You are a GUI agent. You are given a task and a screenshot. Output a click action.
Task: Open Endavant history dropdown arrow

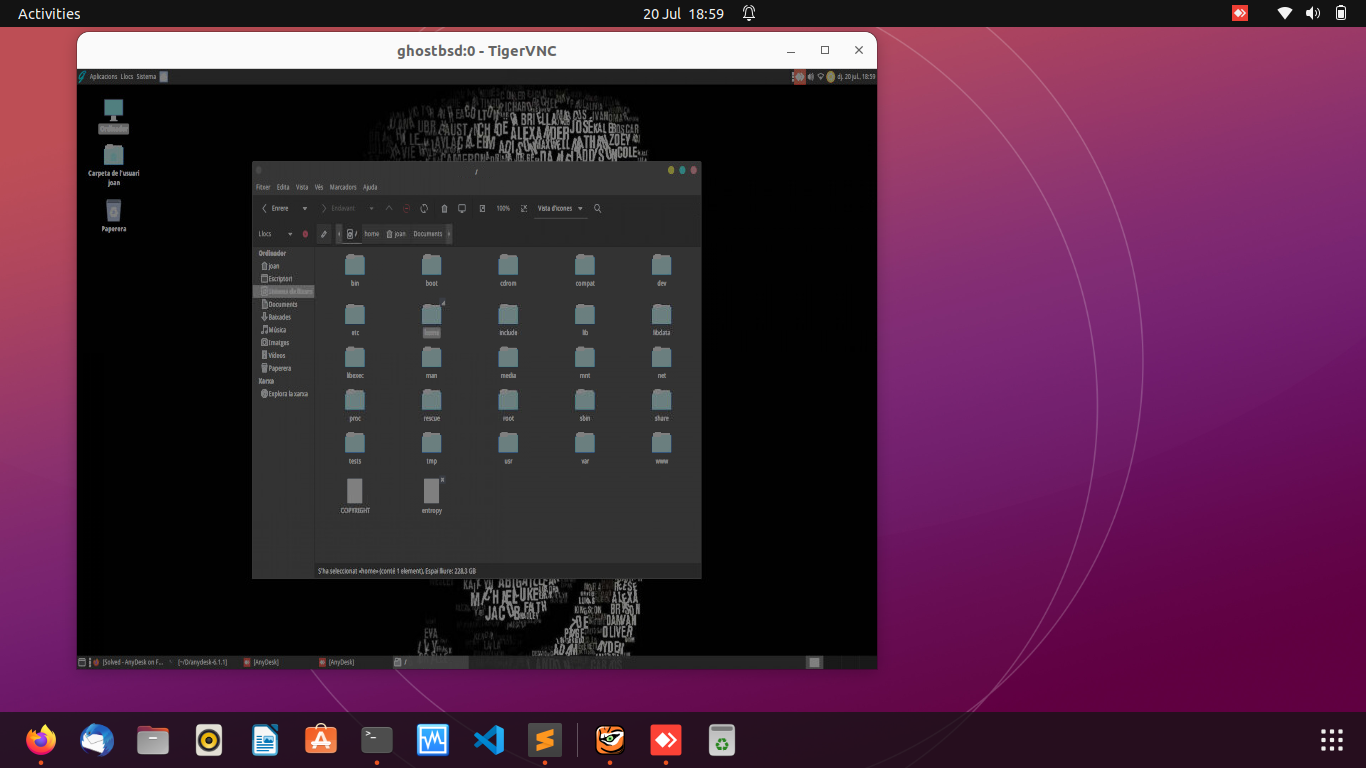pyautogui.click(x=372, y=209)
